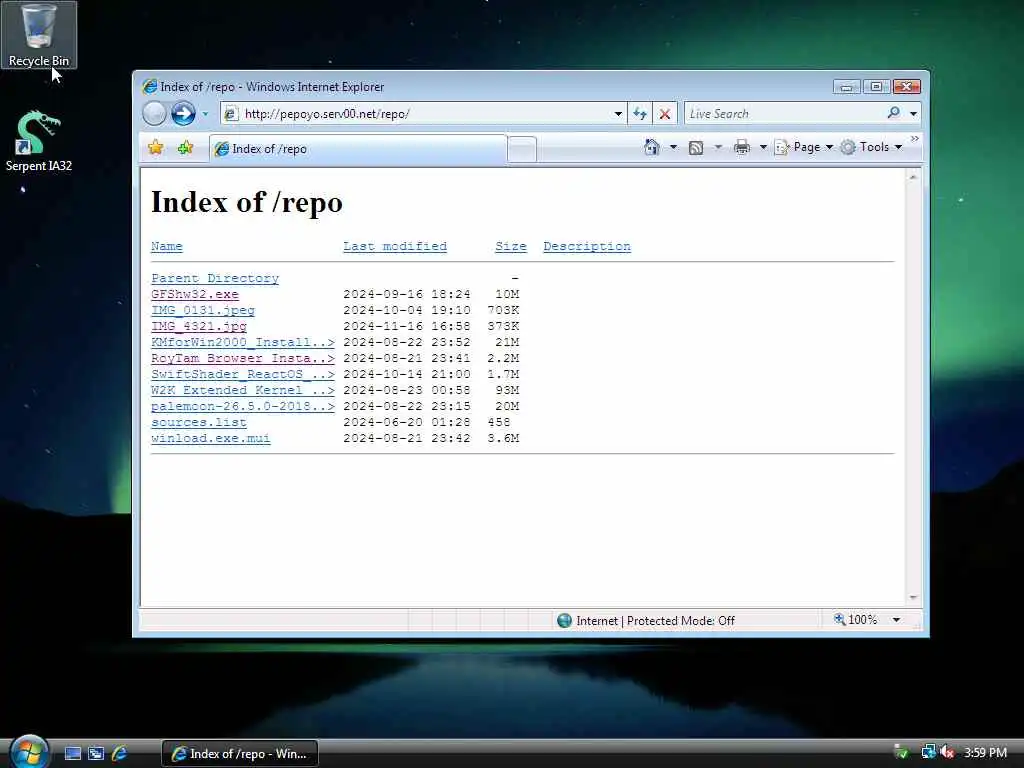The image size is (1024, 768).
Task: Click 'Internet | Protected Mode: Off' status text
Action: pos(655,620)
